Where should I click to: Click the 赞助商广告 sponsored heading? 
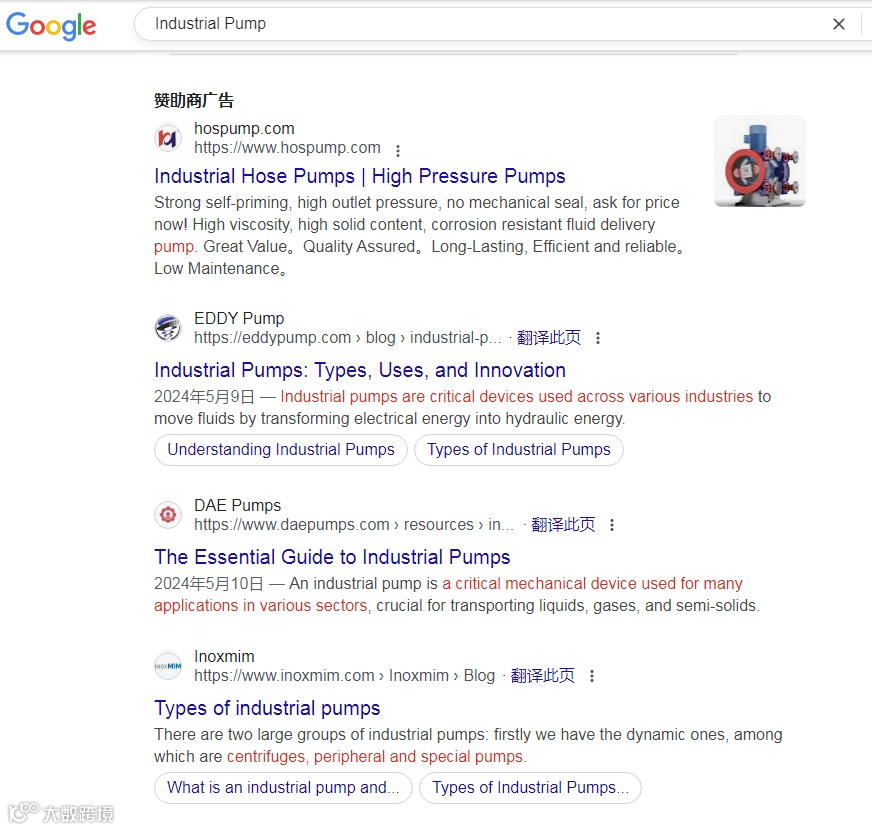(194, 101)
